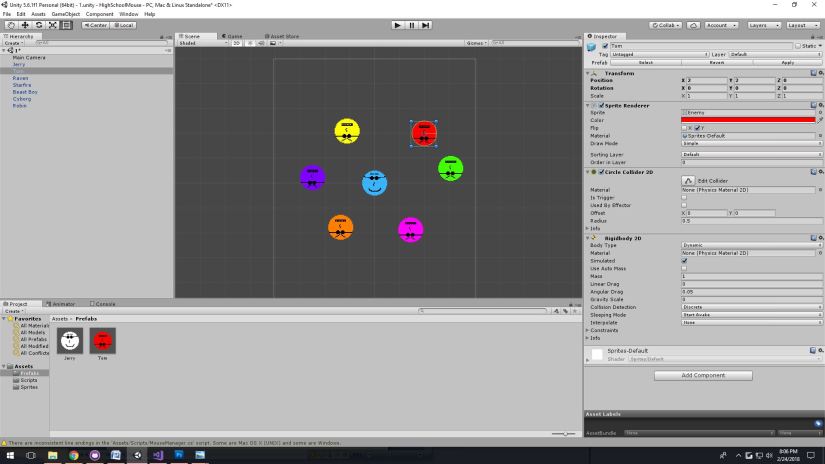Click the Add Component button

(703, 375)
